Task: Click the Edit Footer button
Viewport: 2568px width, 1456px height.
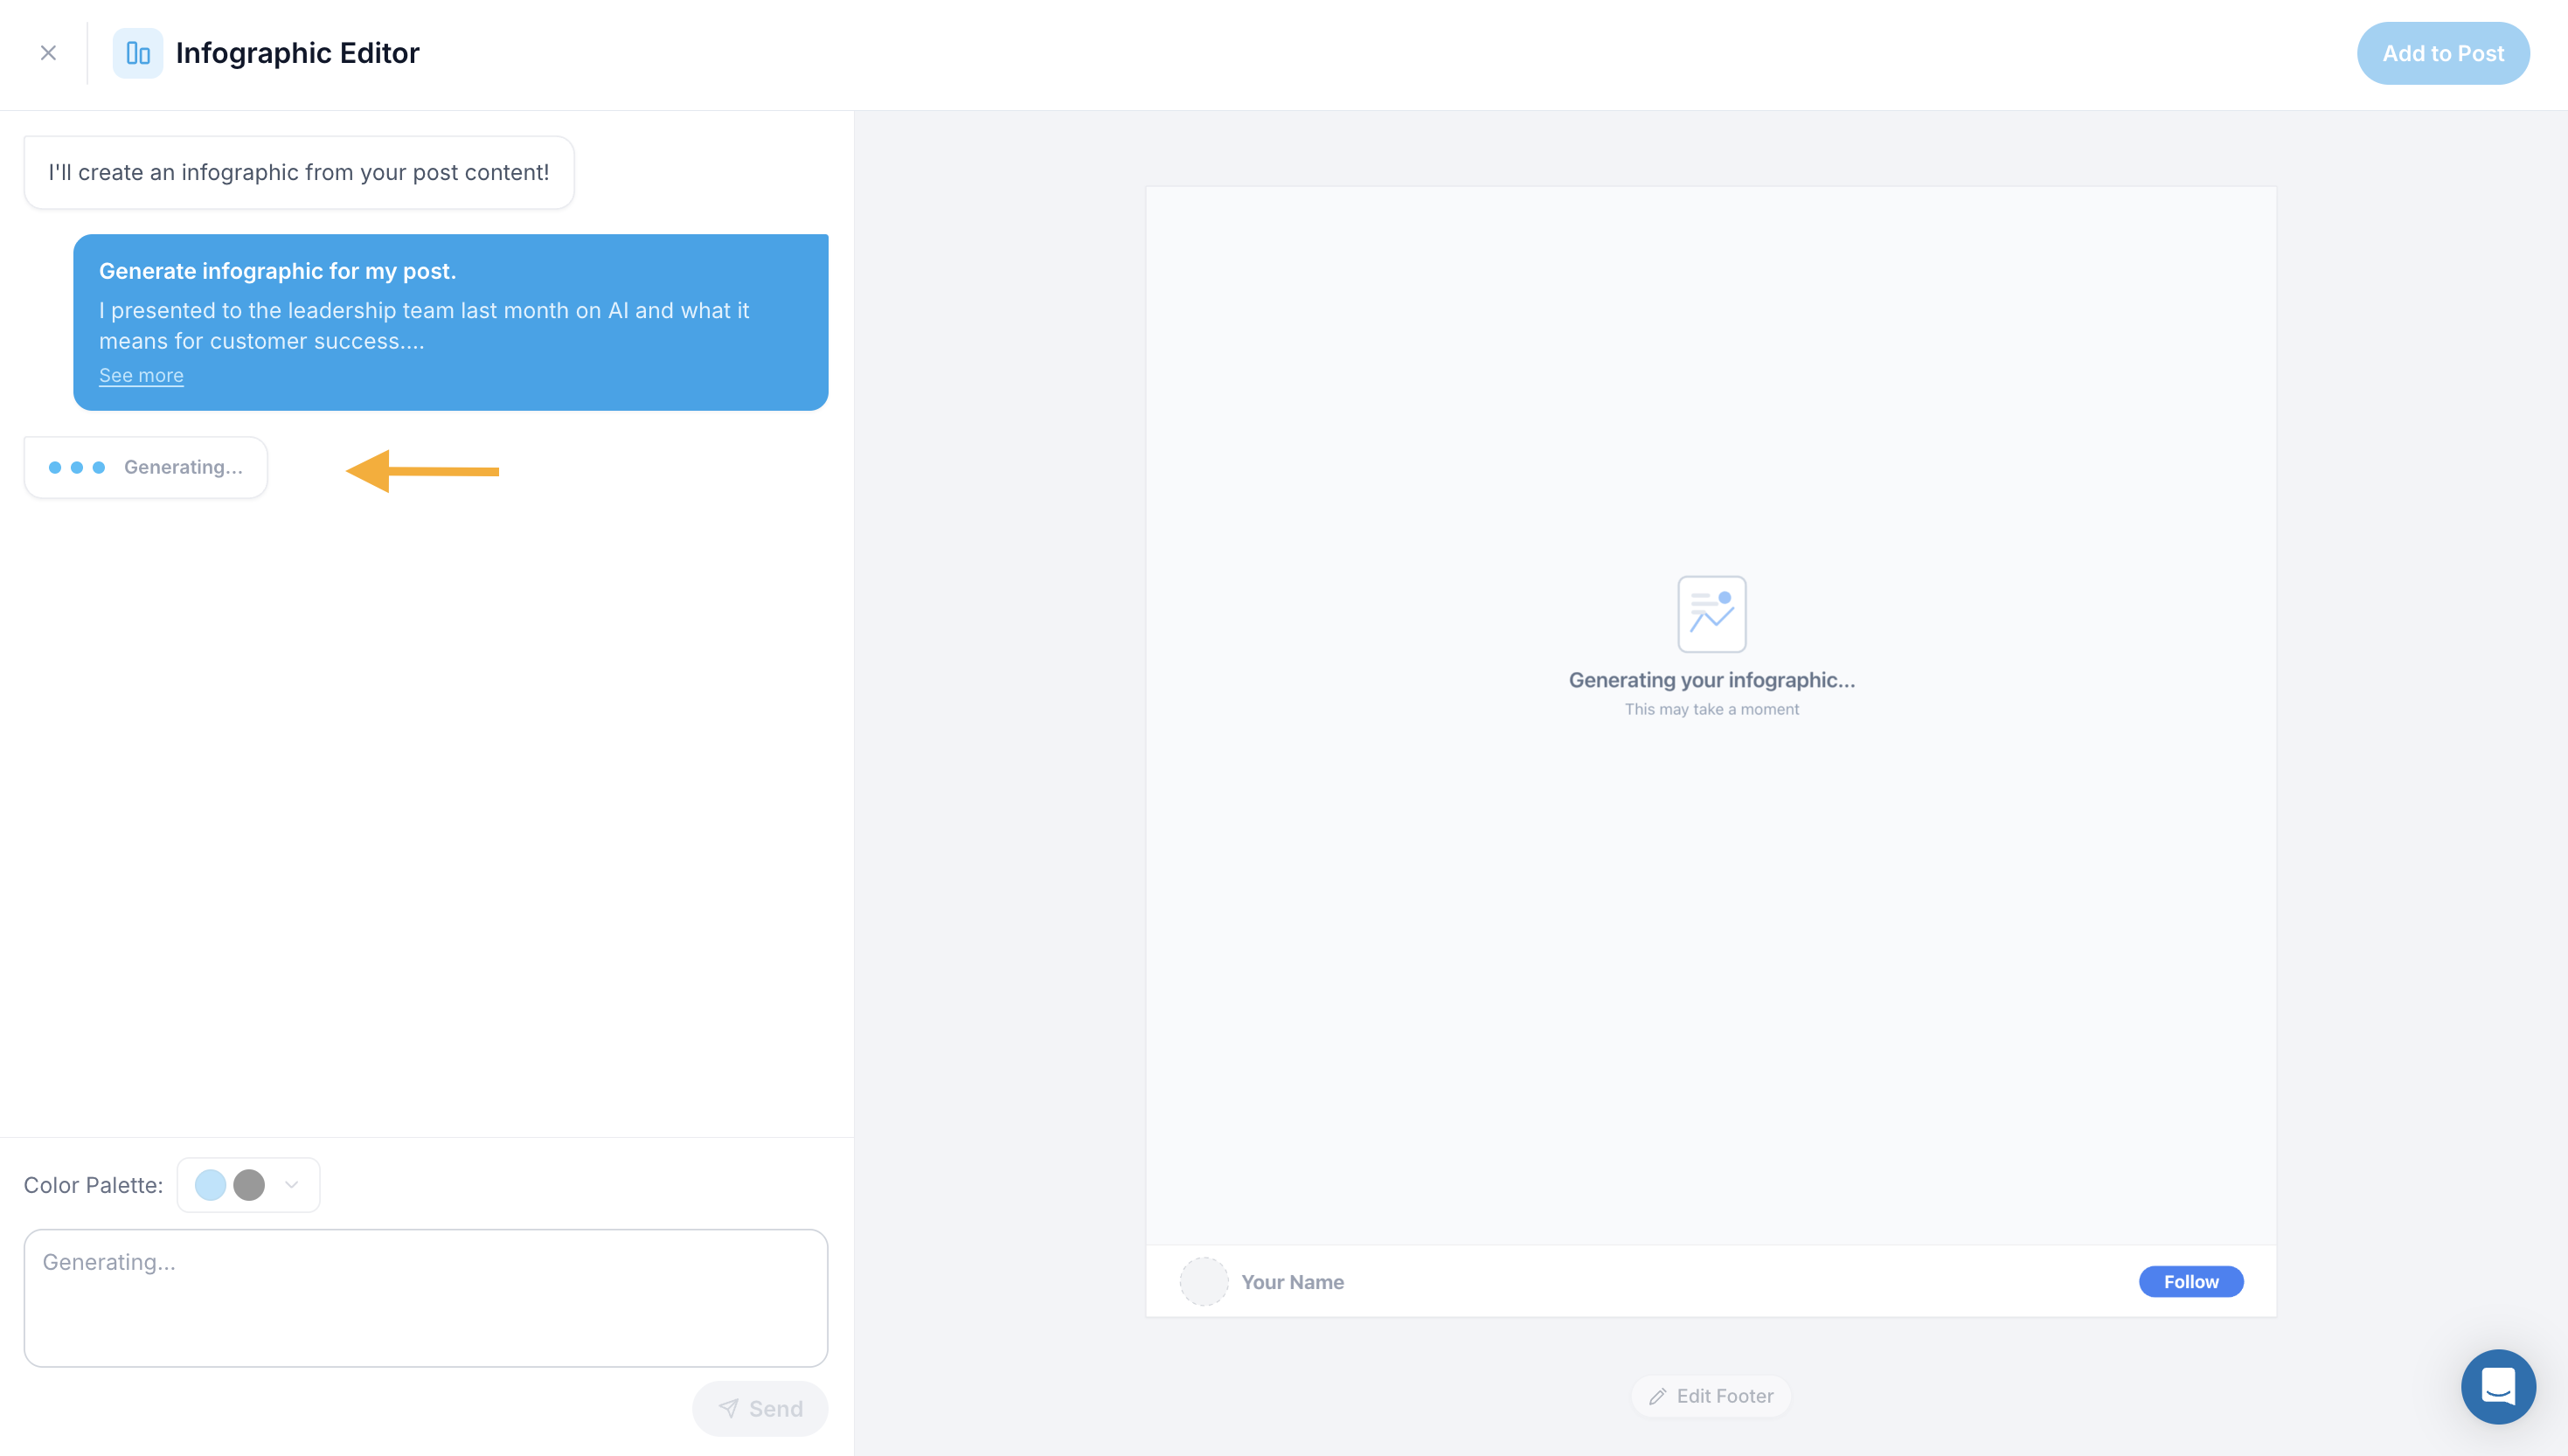Action: point(1711,1396)
